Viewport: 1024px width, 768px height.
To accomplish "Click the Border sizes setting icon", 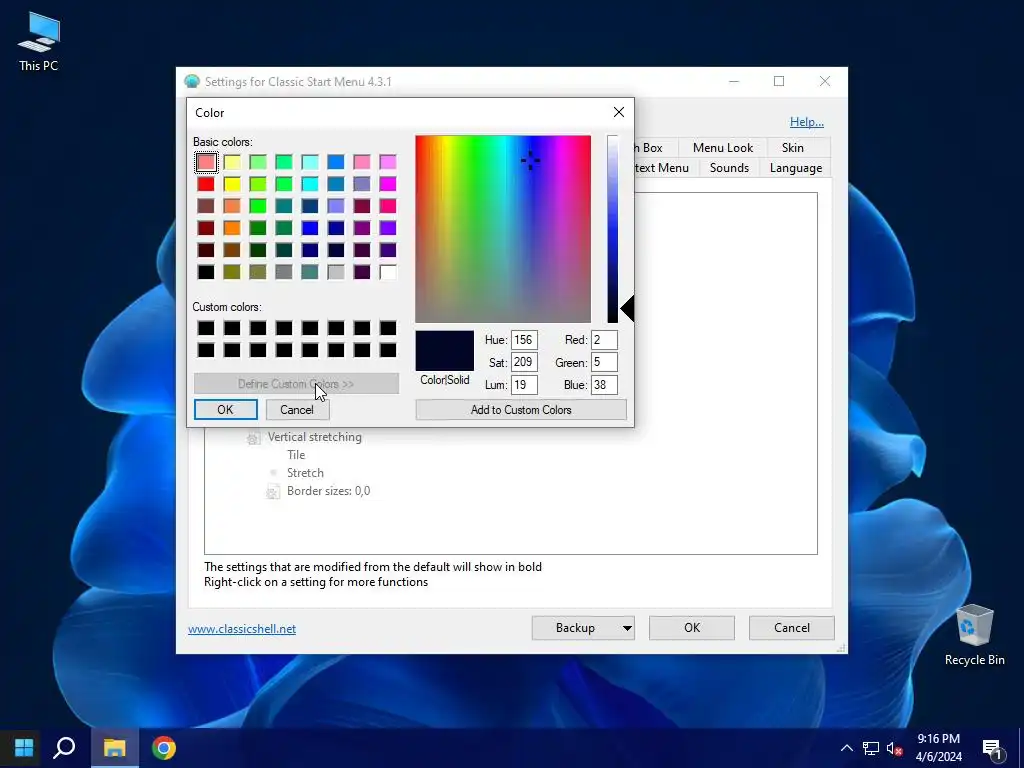I will [x=273, y=492].
